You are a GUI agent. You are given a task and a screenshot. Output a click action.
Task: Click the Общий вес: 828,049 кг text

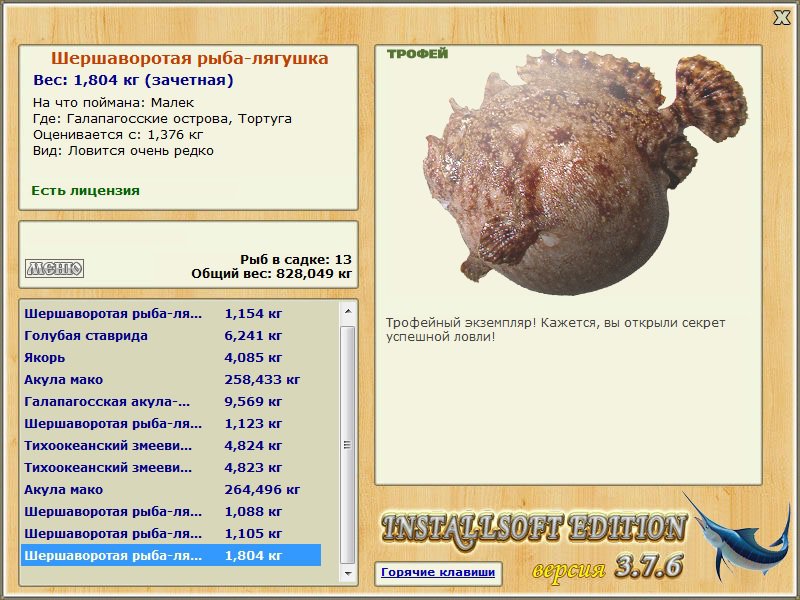tap(271, 273)
